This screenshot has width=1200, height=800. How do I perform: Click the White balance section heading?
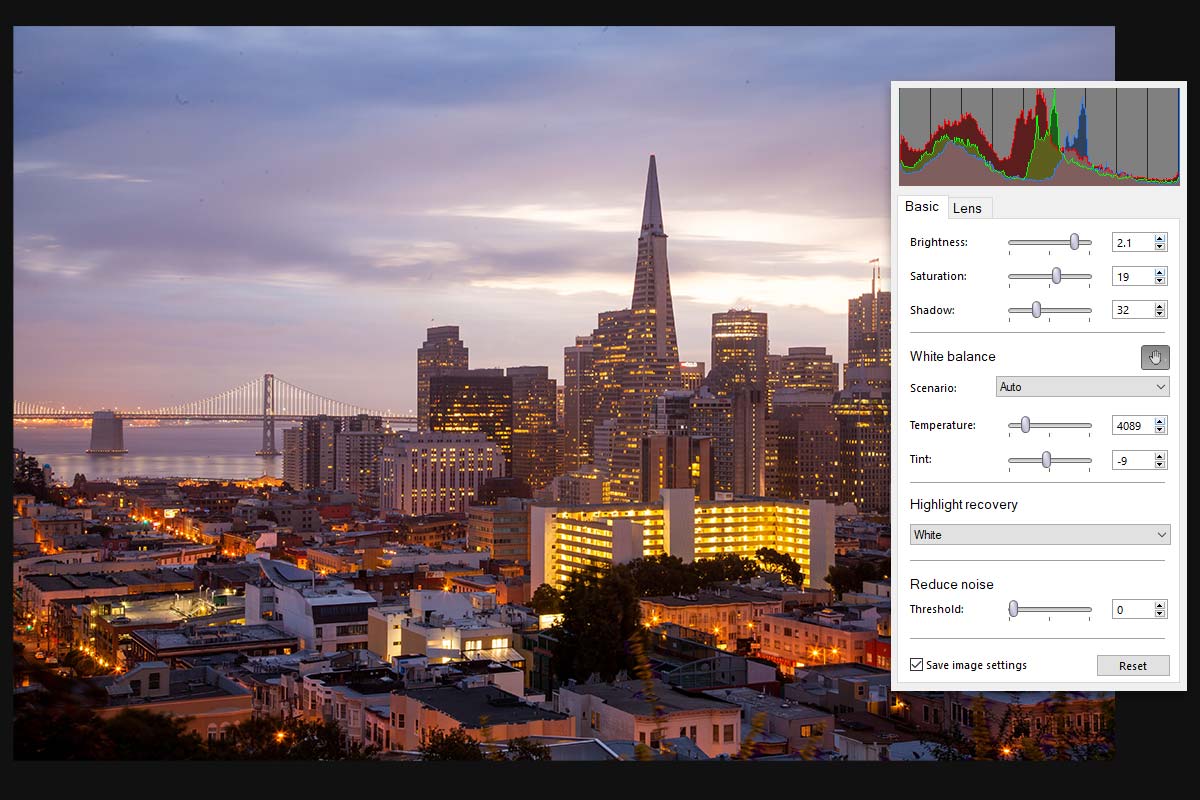952,356
